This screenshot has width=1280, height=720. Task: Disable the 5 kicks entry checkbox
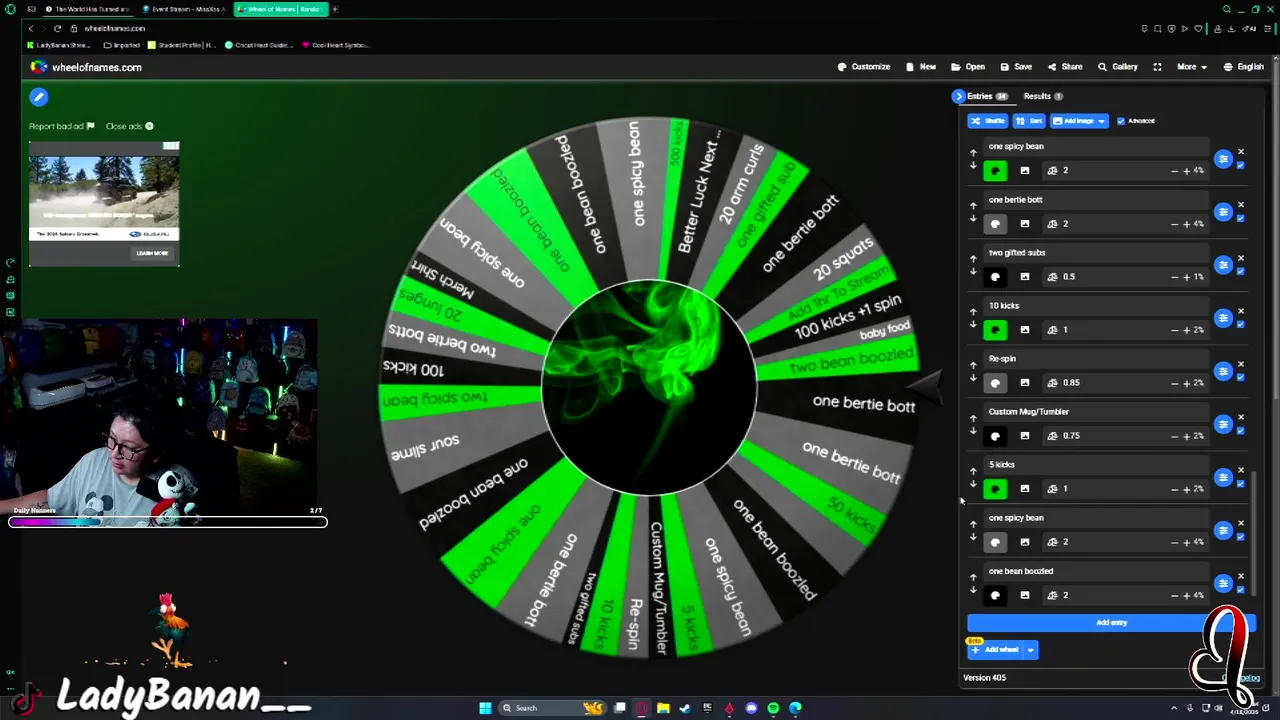tap(1241, 483)
